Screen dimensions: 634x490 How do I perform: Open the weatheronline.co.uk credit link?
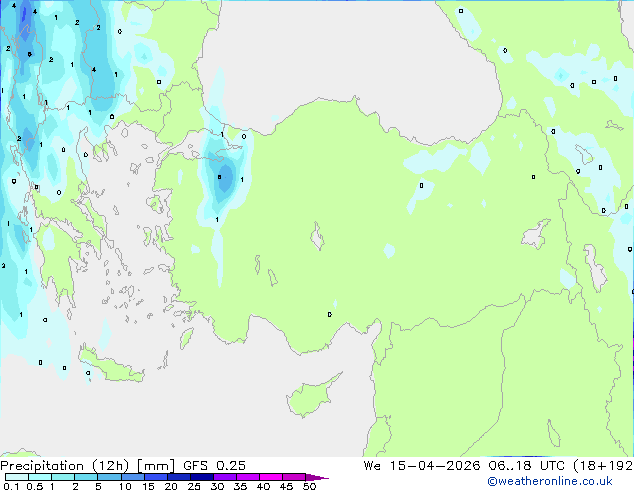pyautogui.click(x=550, y=481)
